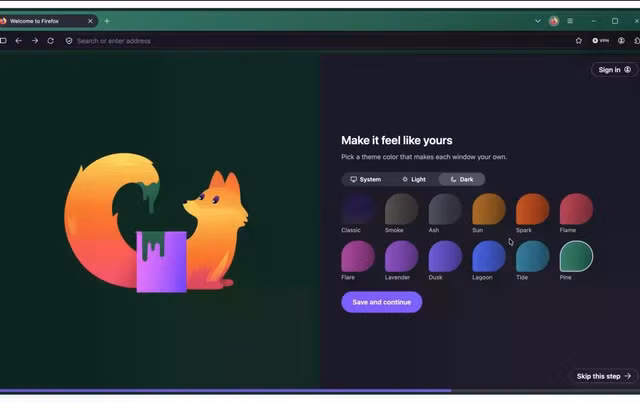Choose the Spark theme color
This screenshot has width=640, height=402.
click(x=533, y=209)
